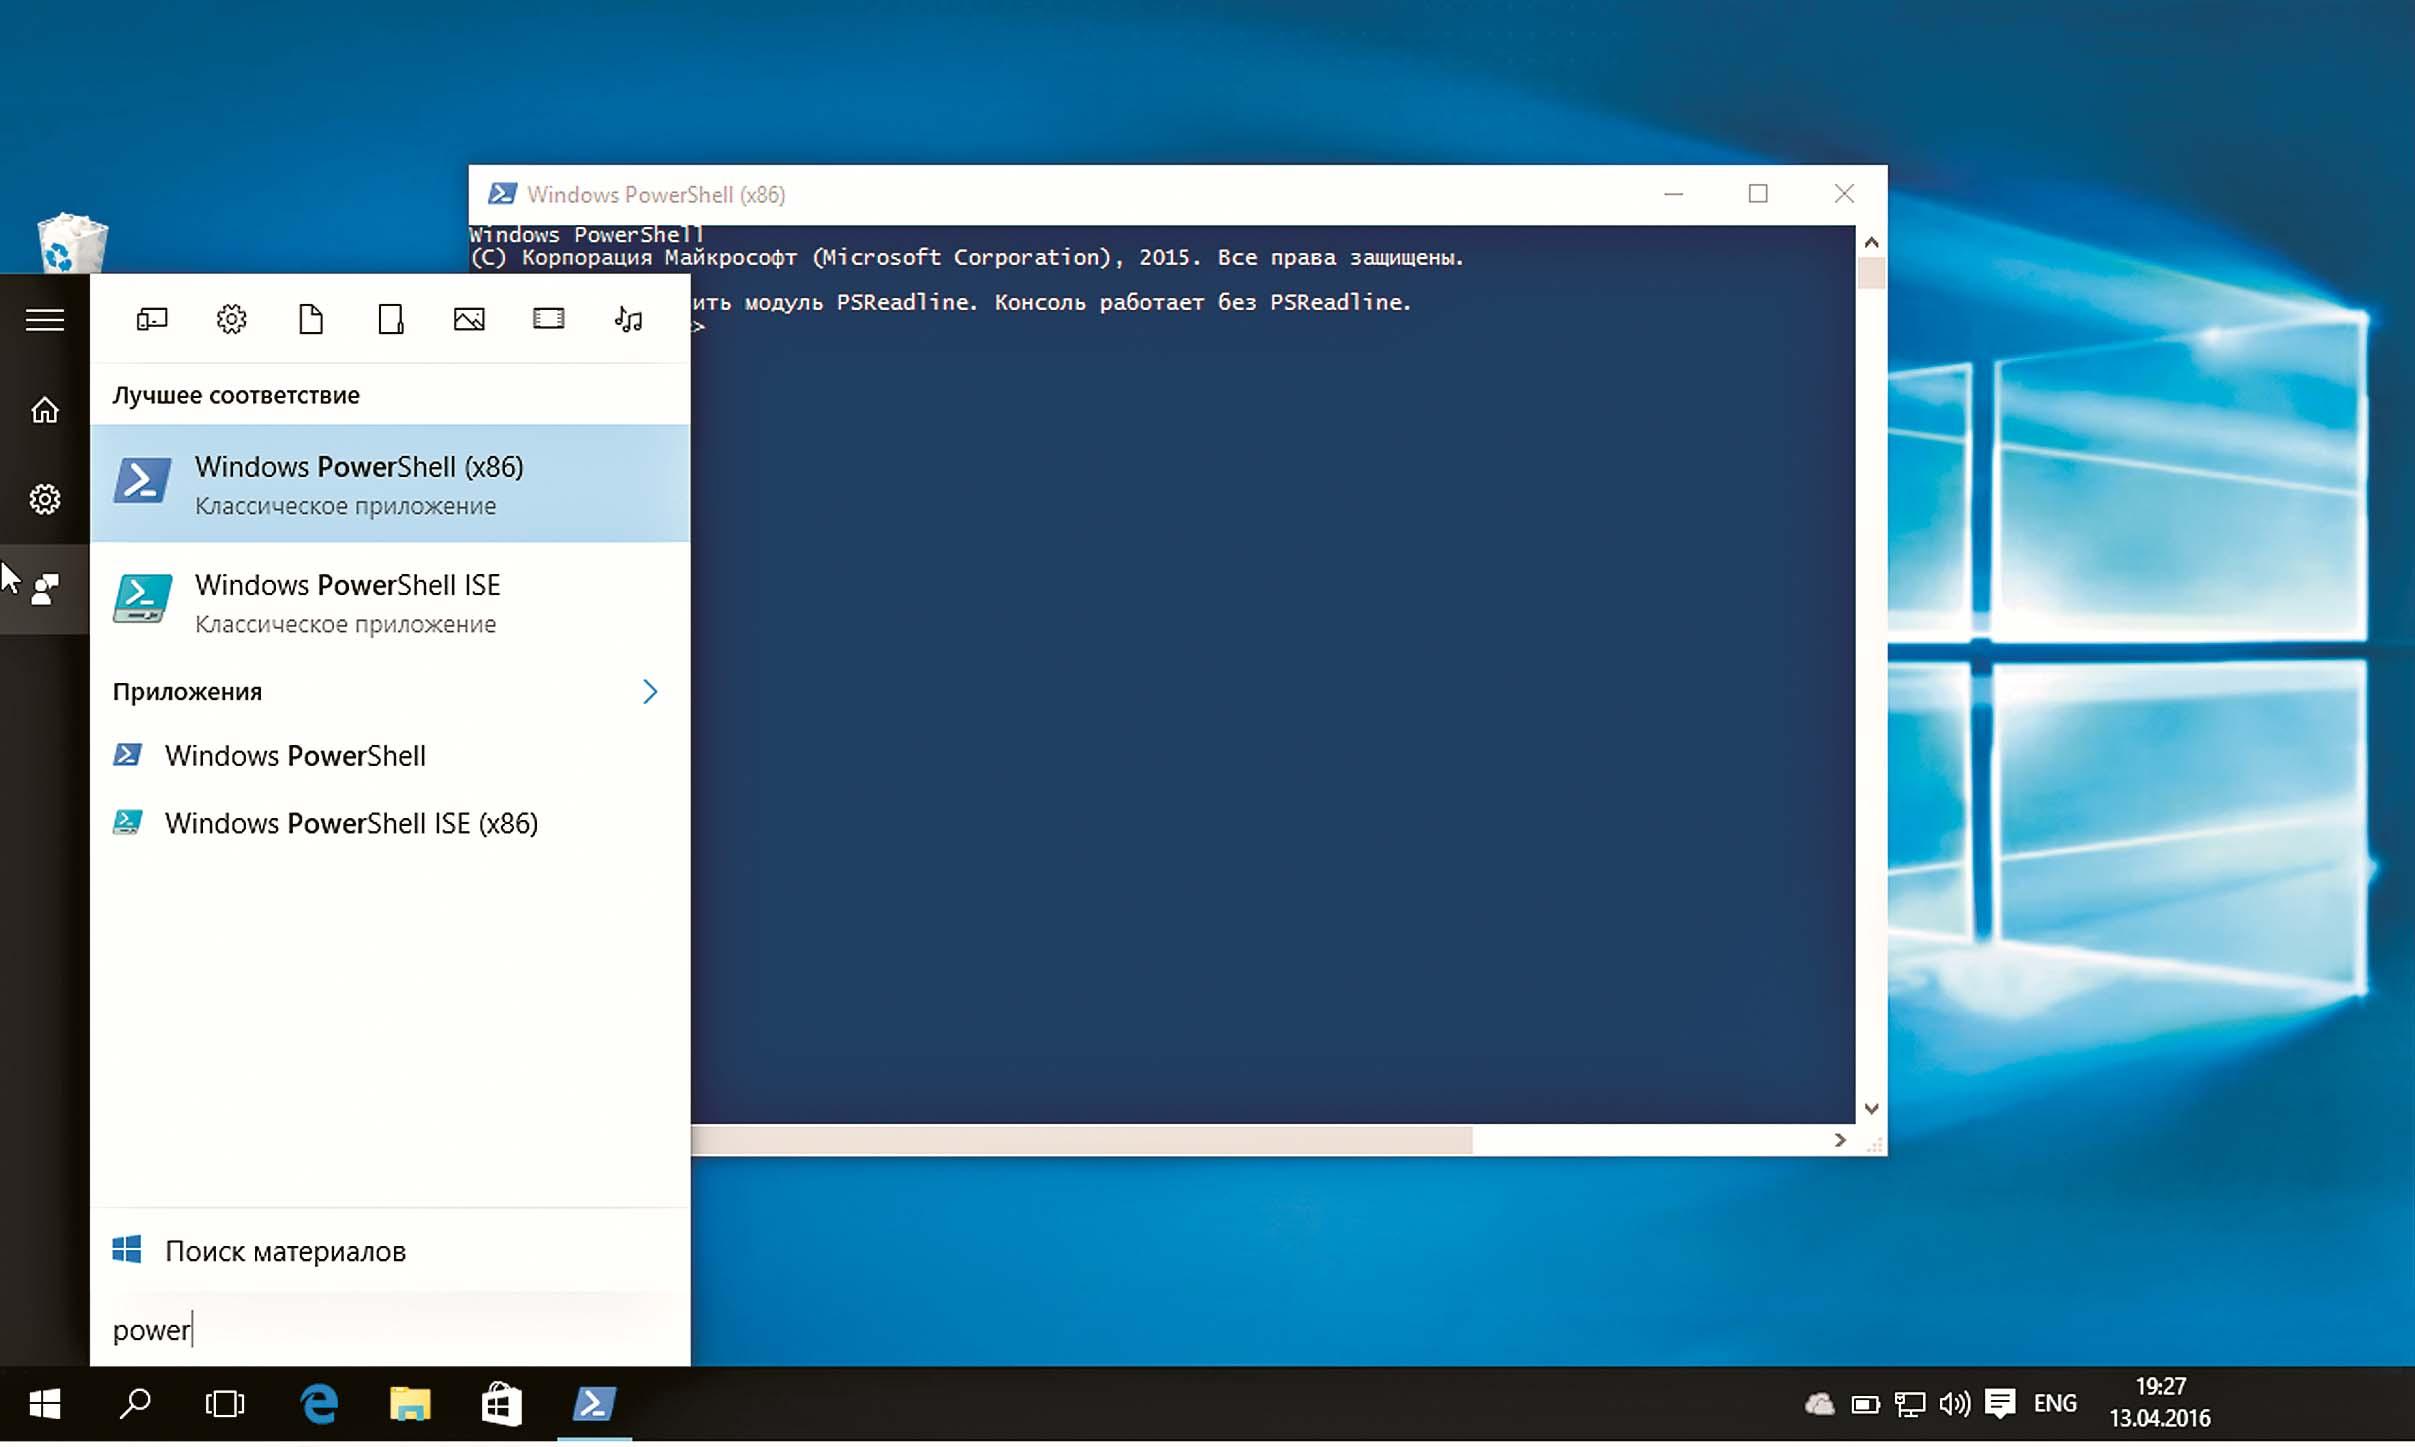Select the settings filter gear icon
Image resolution: width=2415 pixels, height=1447 pixels.
[x=231, y=320]
